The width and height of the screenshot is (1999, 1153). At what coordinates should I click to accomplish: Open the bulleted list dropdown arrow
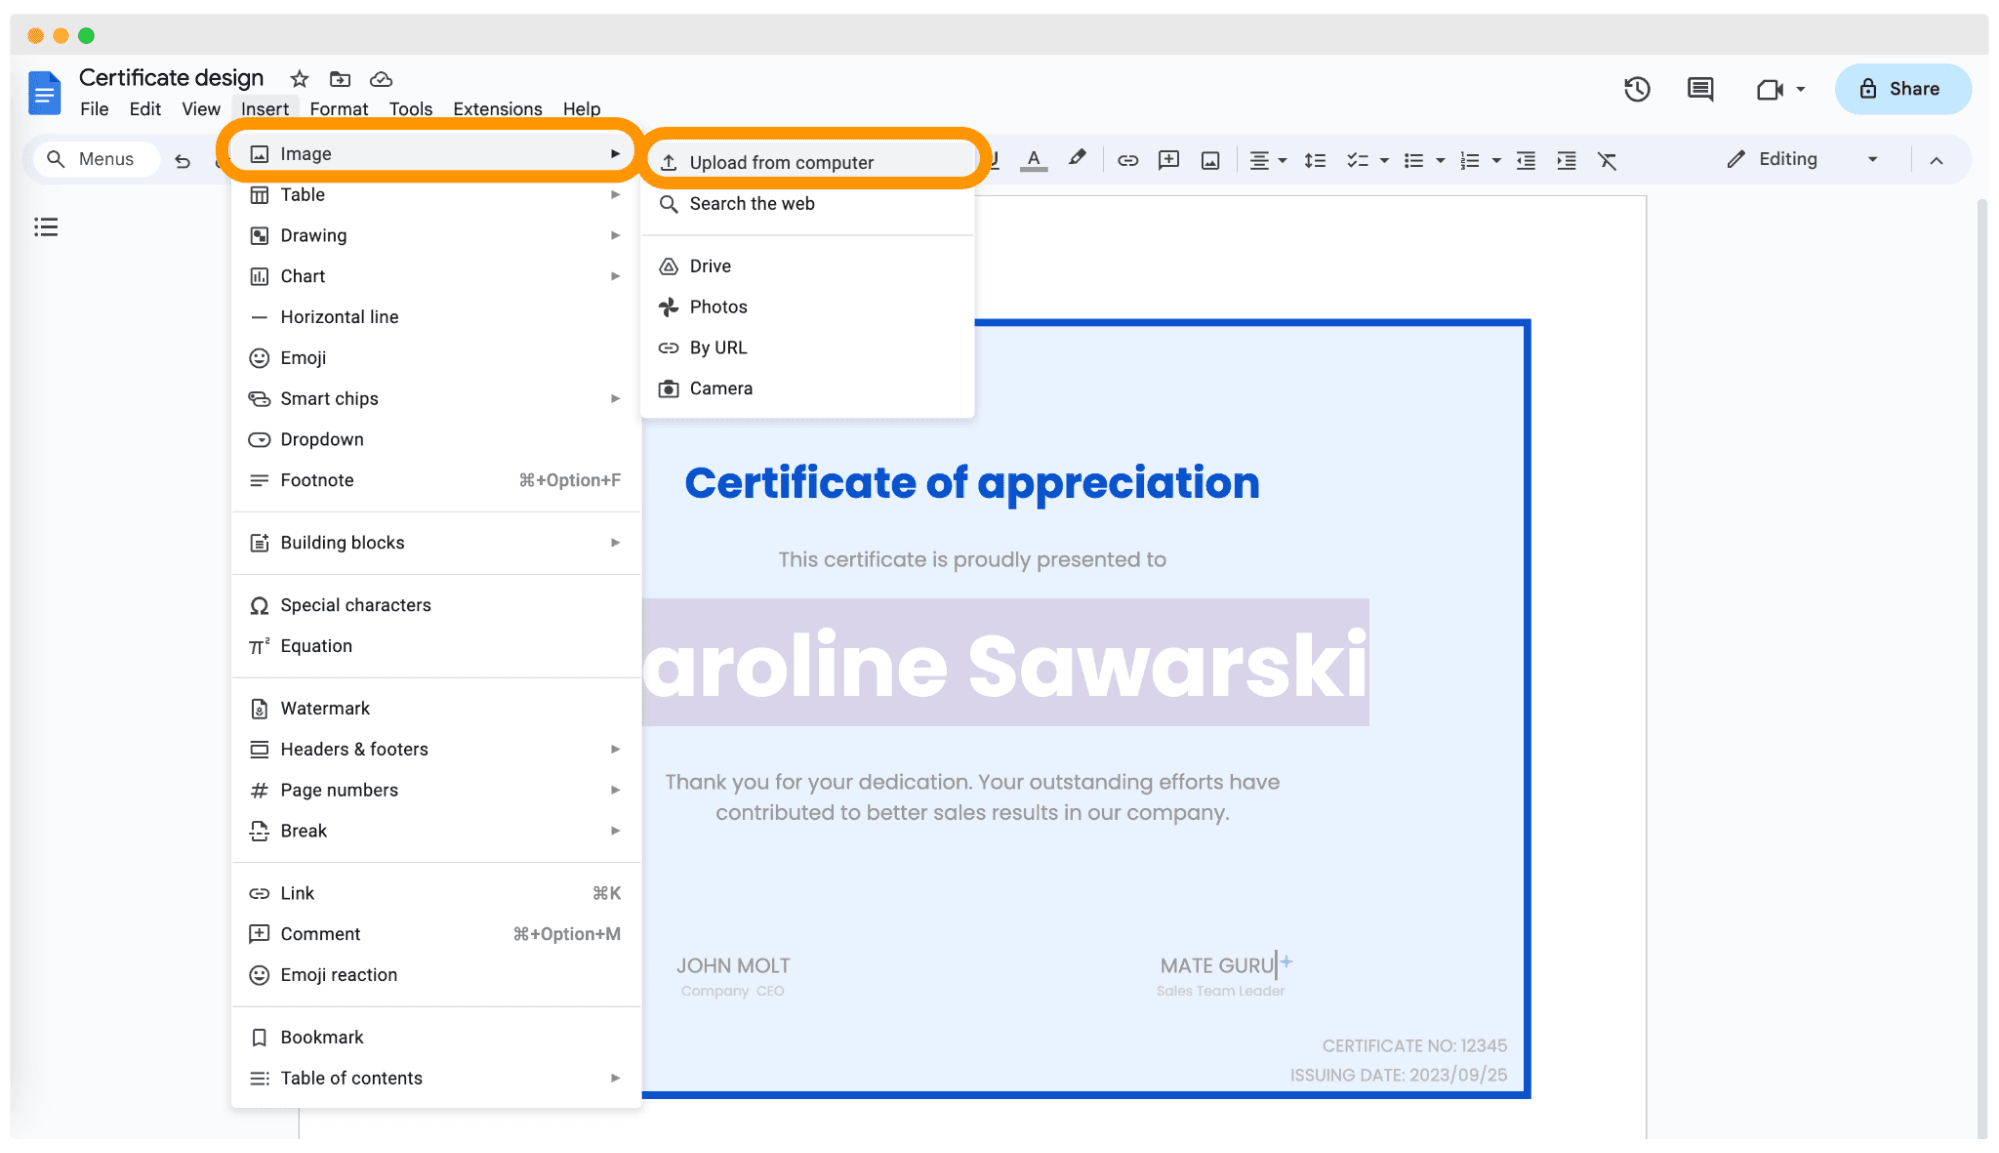point(1441,160)
